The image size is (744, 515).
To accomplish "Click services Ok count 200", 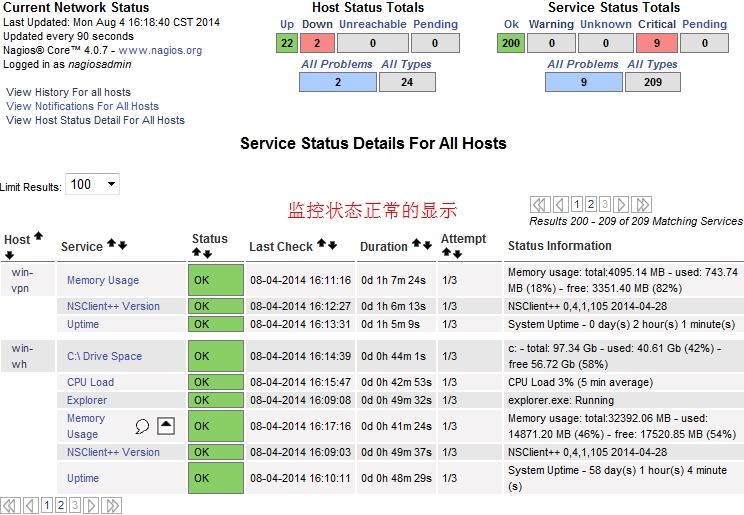I will coord(511,43).
